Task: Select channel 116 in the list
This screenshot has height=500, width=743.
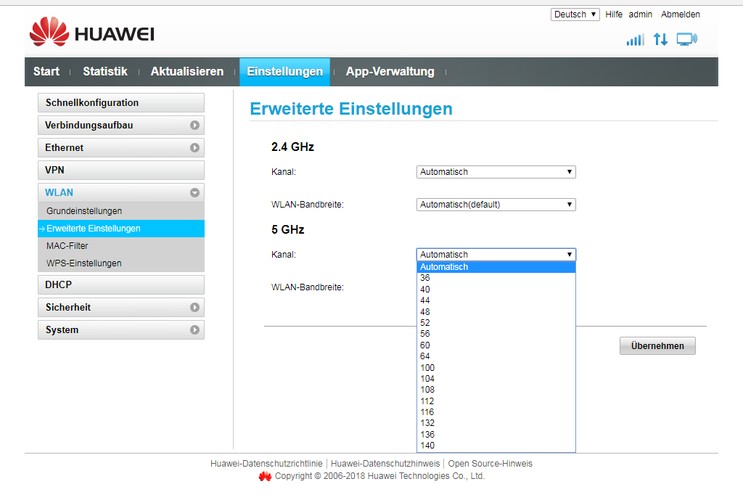Action: tap(496, 412)
